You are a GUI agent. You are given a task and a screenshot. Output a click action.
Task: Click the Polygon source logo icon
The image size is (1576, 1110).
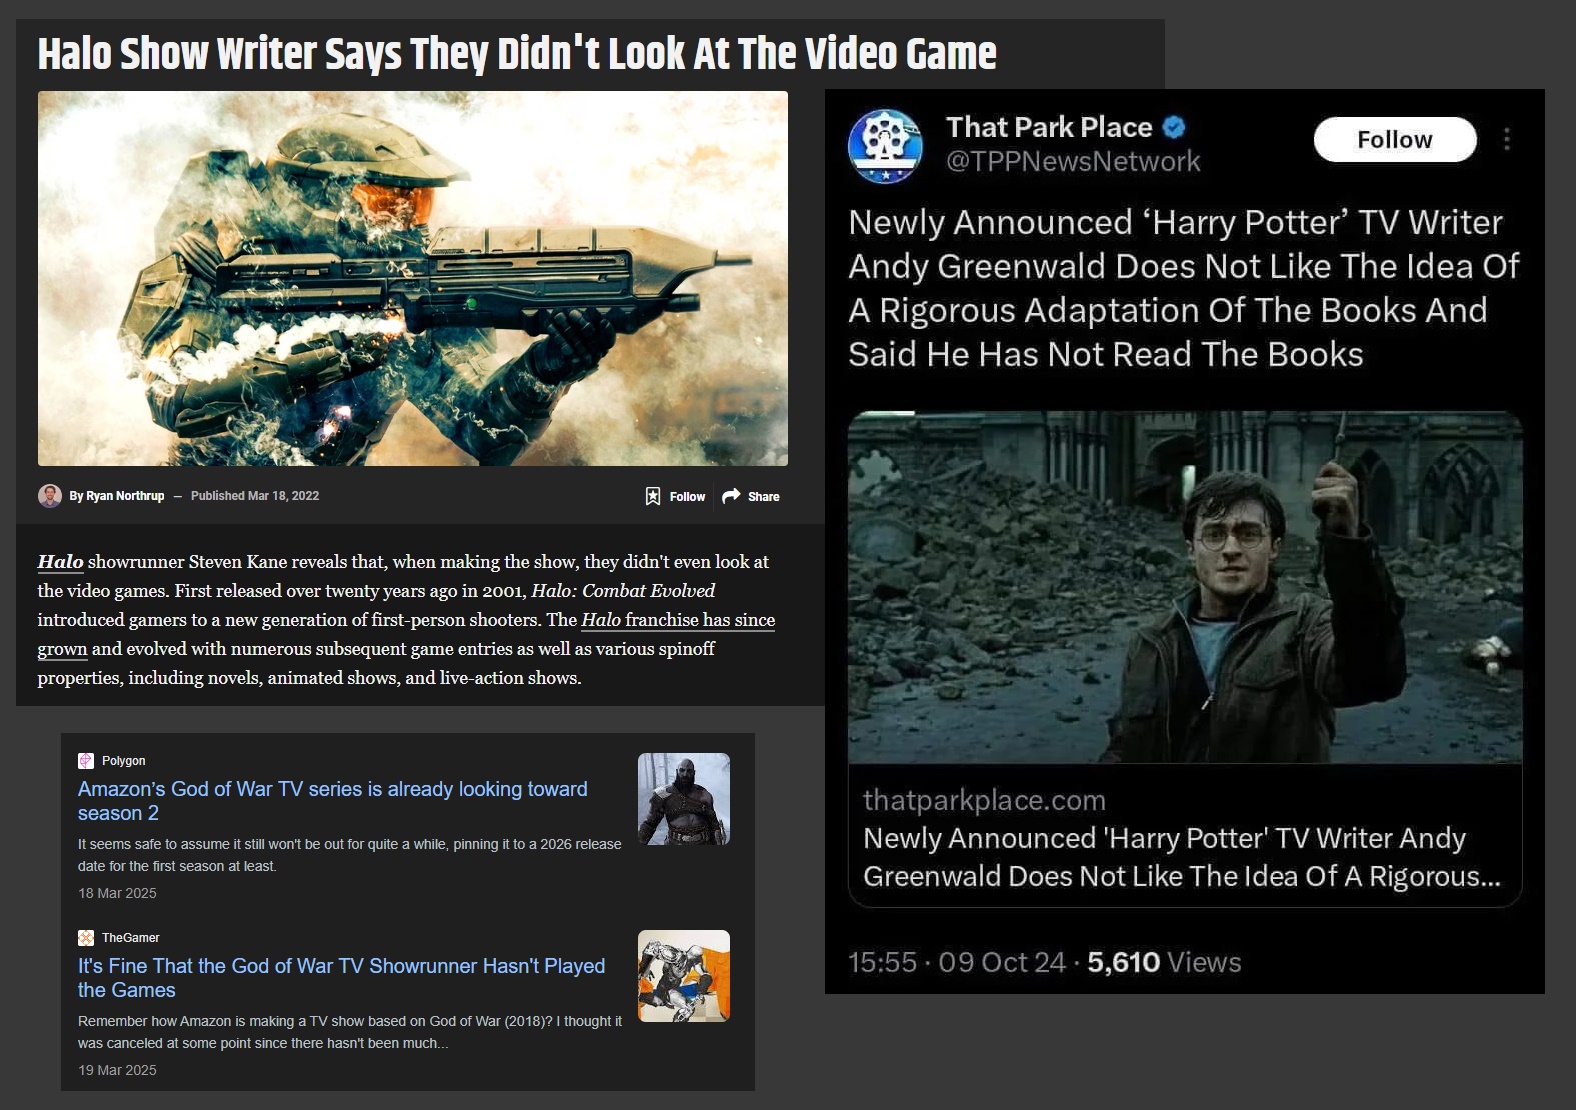[86, 761]
